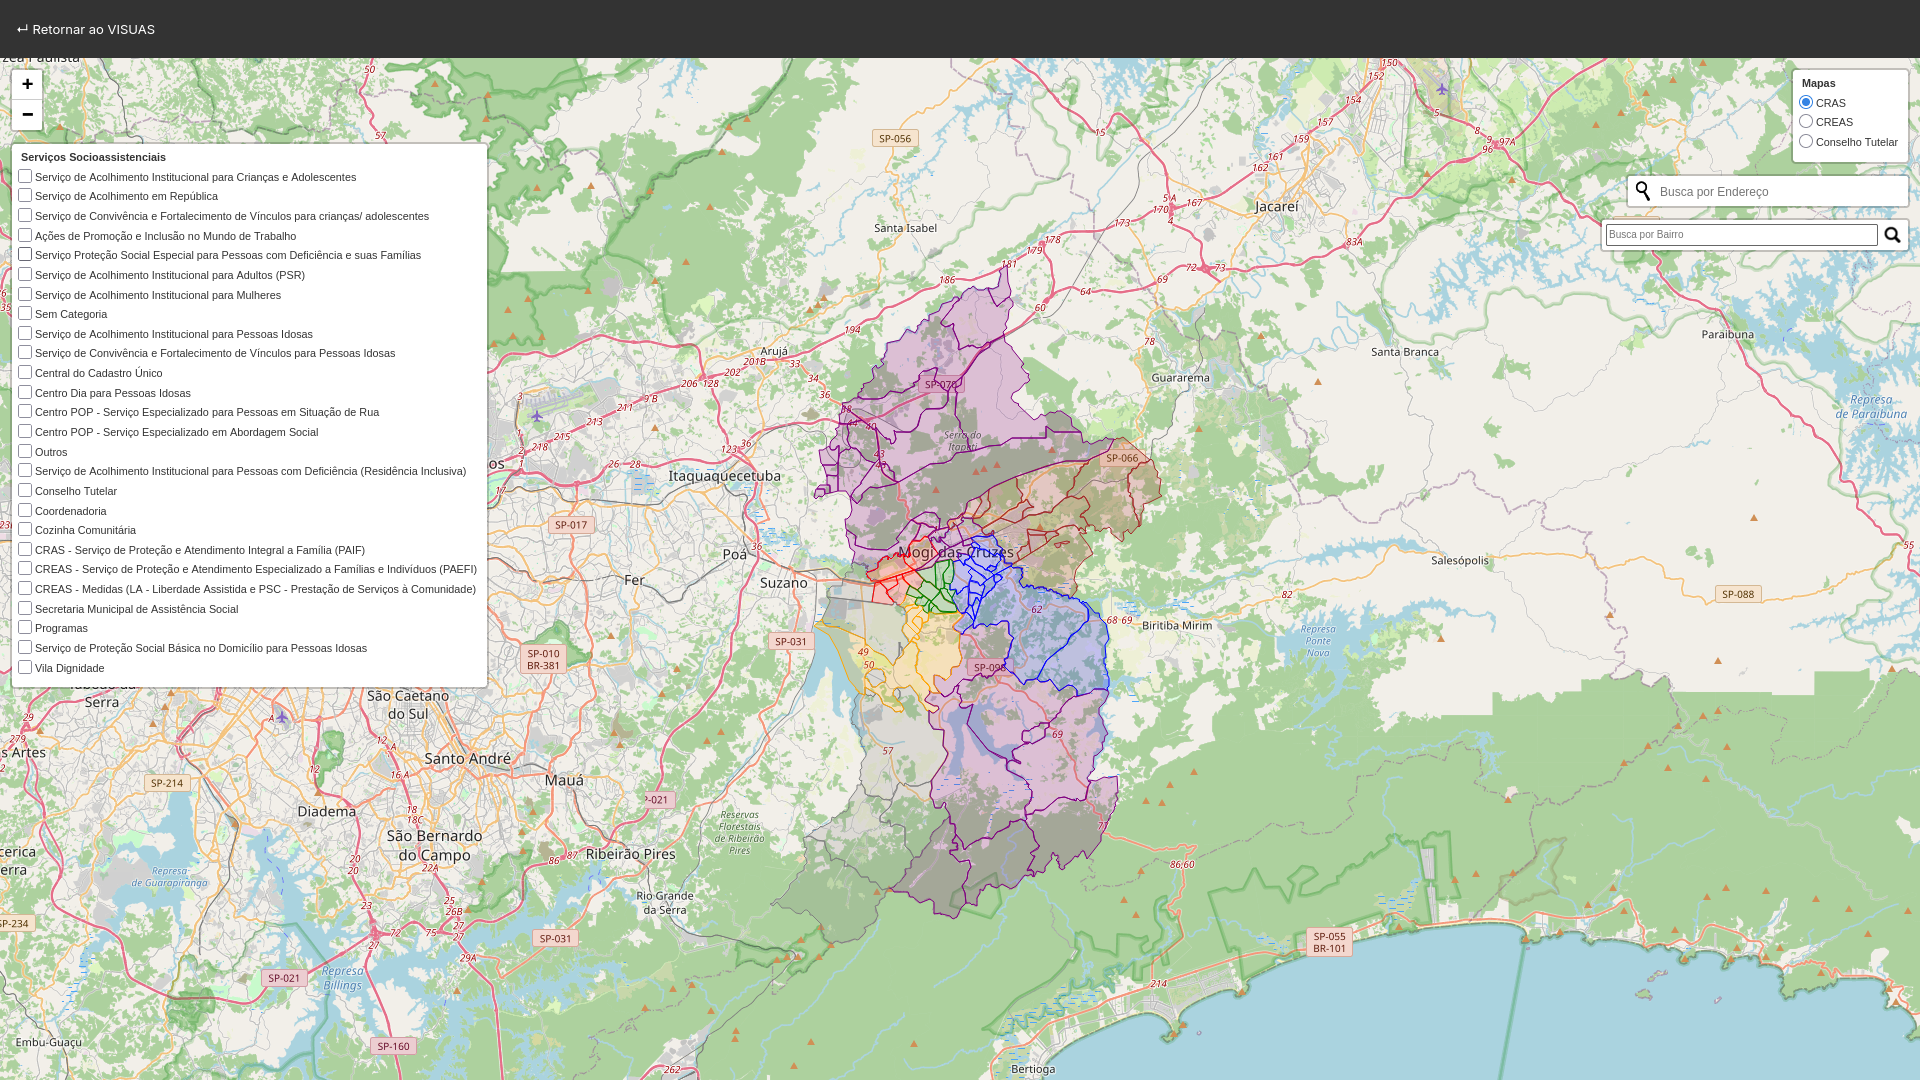This screenshot has height=1080, width=1920.
Task: Click the Mogi das Cruzes map label
Action: click(x=956, y=552)
